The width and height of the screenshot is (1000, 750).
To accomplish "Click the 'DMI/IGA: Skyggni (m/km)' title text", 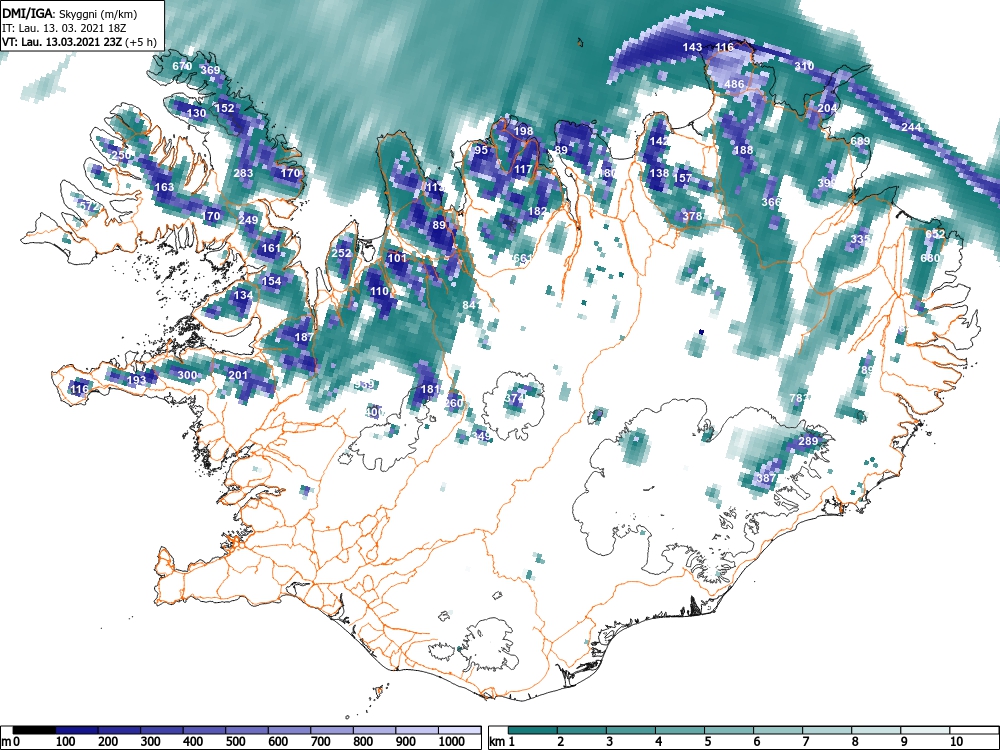I will (x=70, y=13).
